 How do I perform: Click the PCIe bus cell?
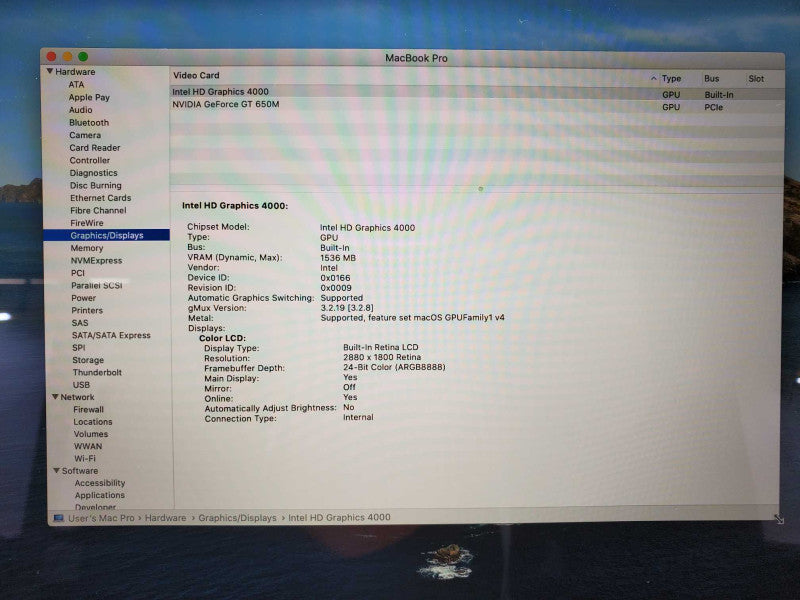click(713, 107)
